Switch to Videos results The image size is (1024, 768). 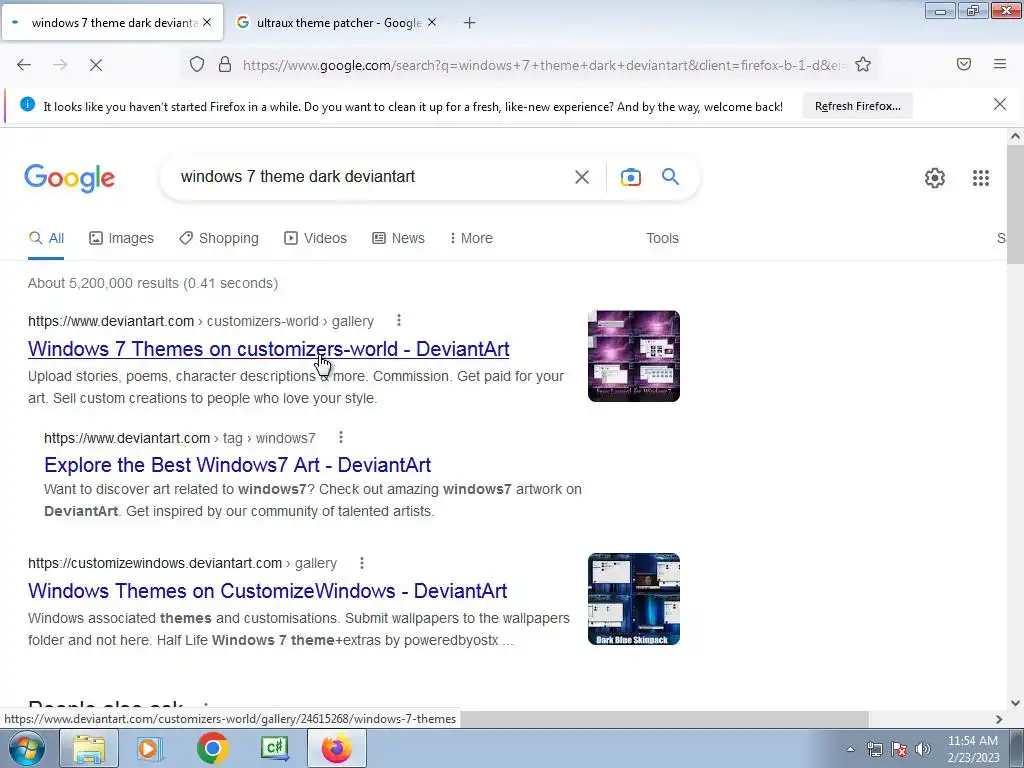pos(315,238)
